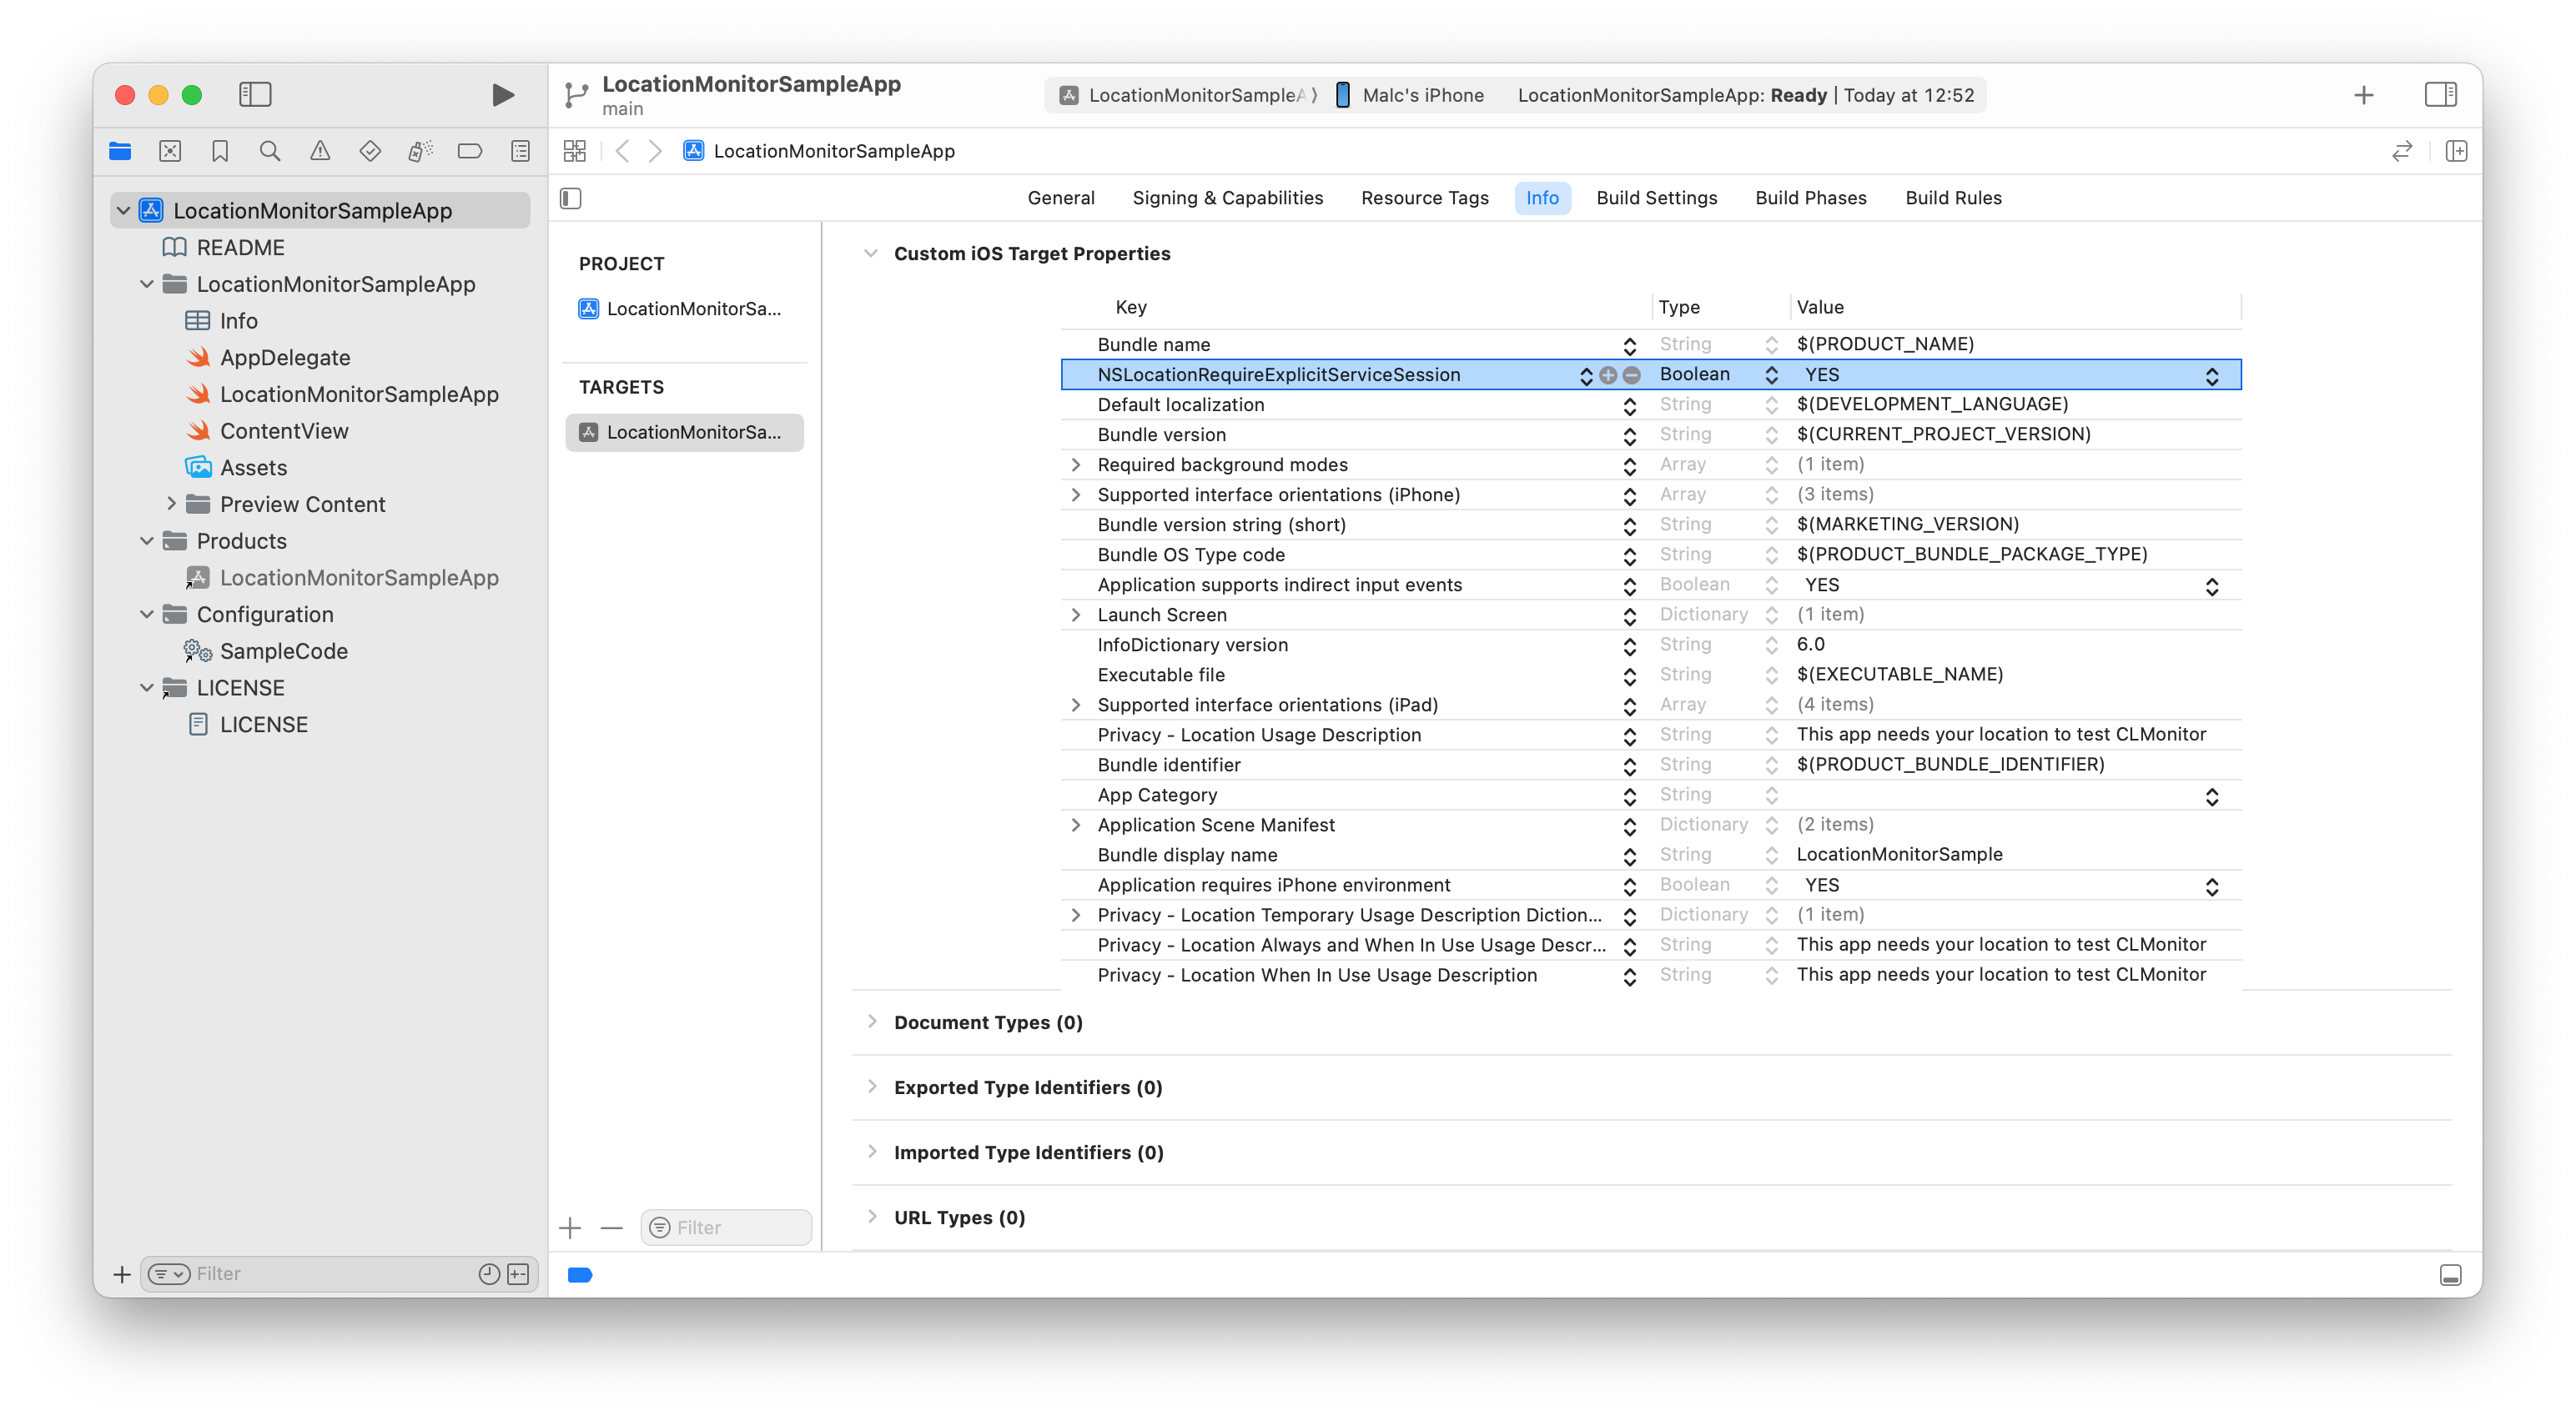Open the Project navigator folder icon
The height and width of the screenshot is (1421, 2576).
[120, 151]
